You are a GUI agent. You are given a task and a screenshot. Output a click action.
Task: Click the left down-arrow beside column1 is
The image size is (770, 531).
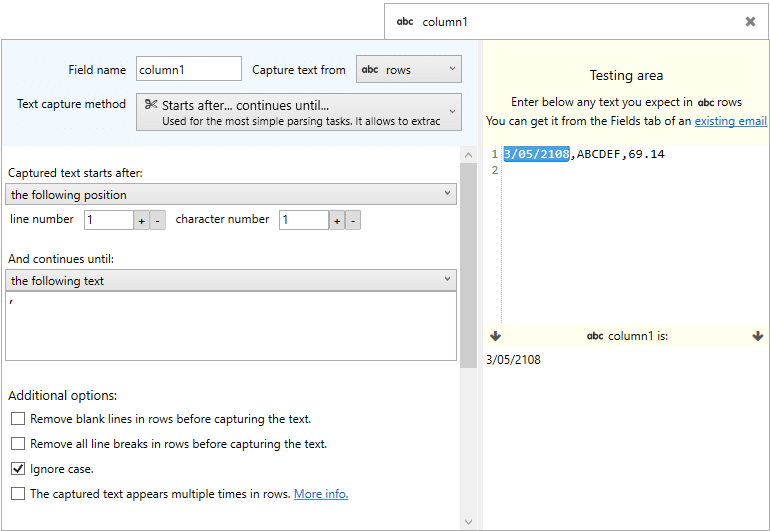point(495,336)
